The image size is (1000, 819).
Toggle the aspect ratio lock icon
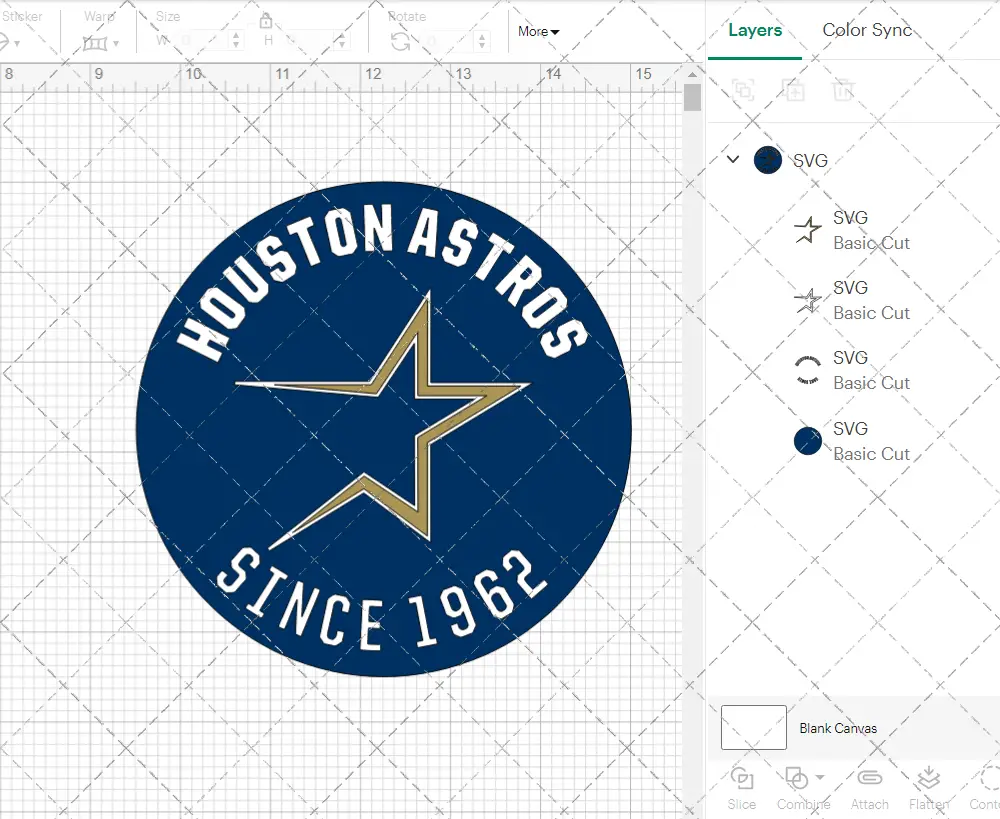(x=265, y=21)
